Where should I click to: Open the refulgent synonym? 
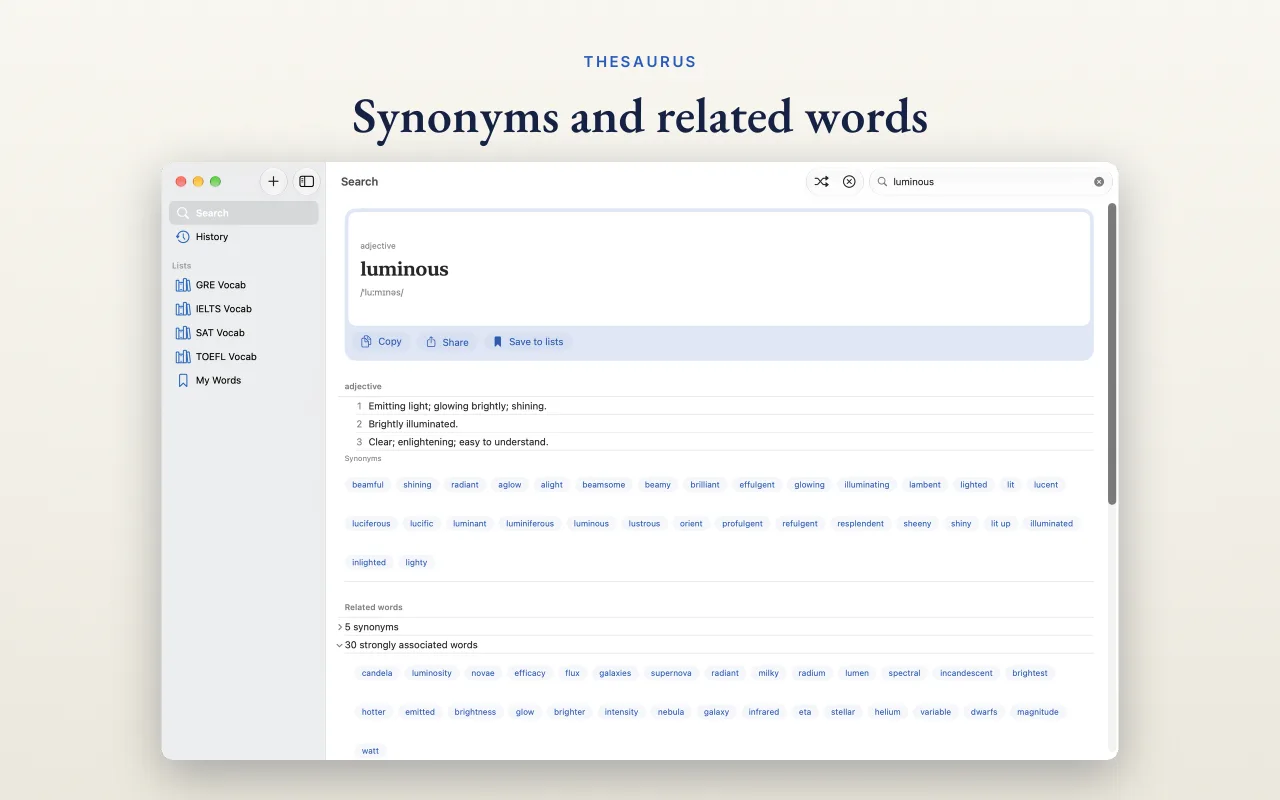(800, 524)
